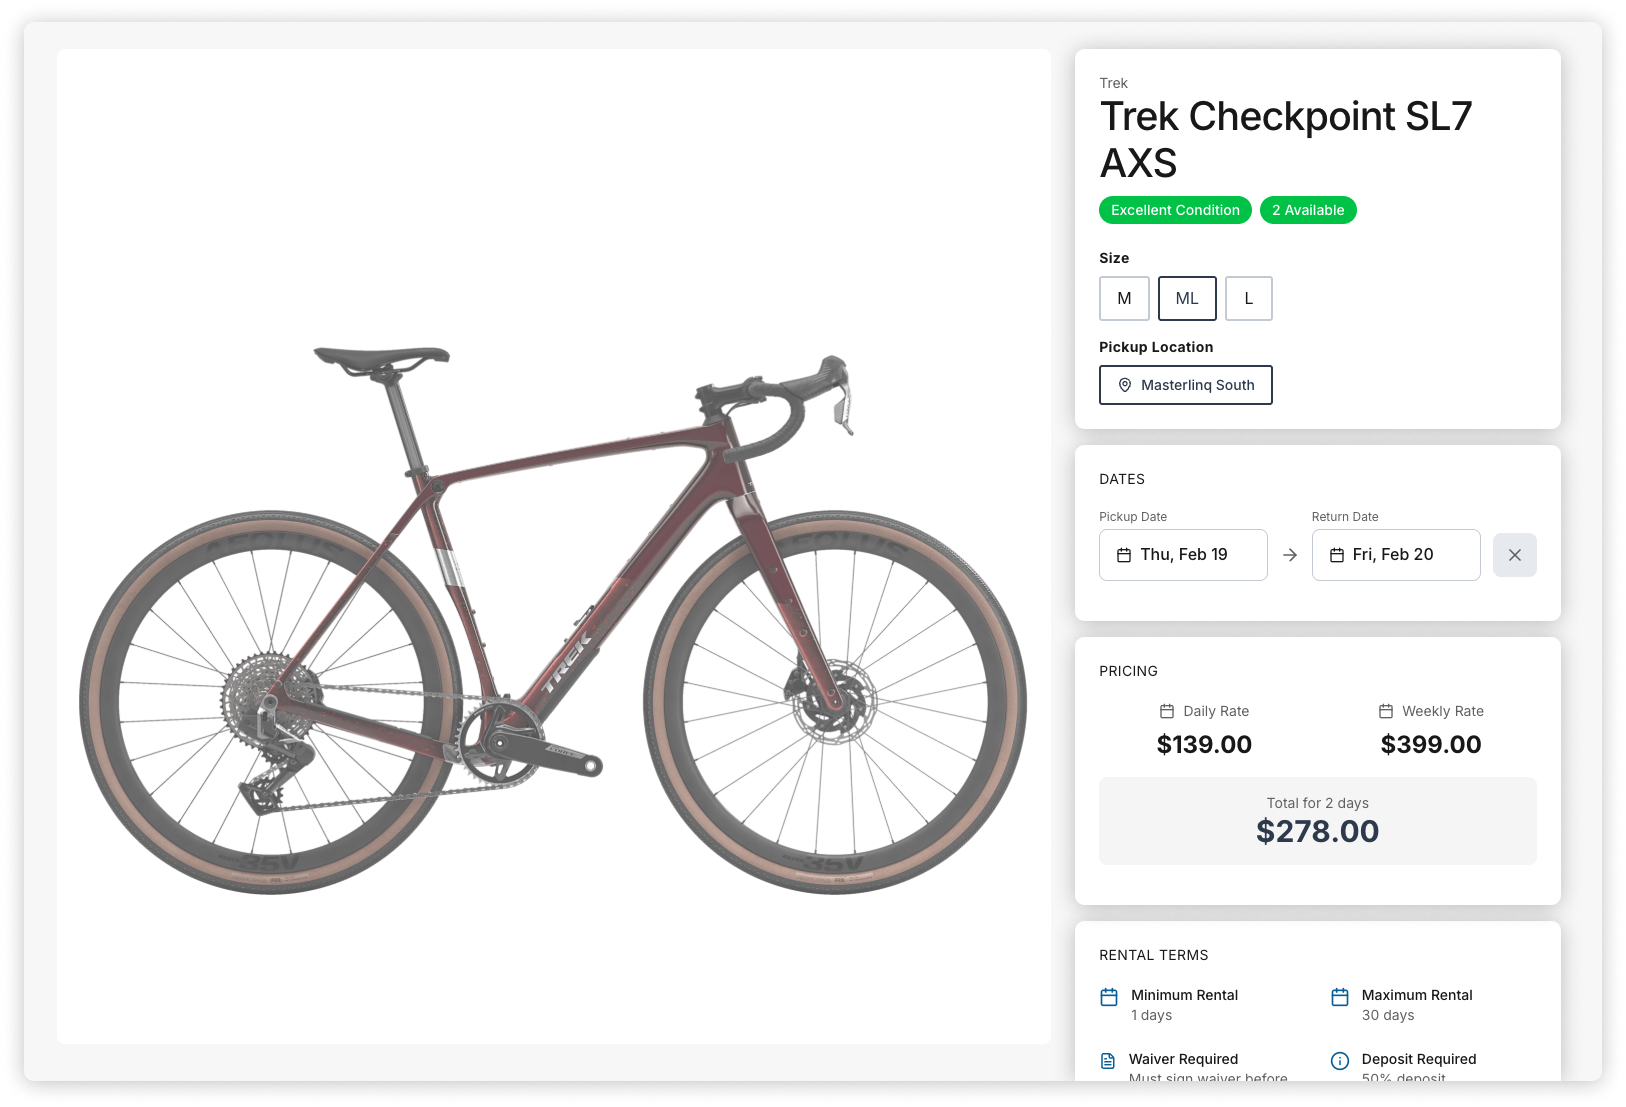This screenshot has height=1107, width=1626.
Task: Choose the L size button
Action: tap(1248, 298)
